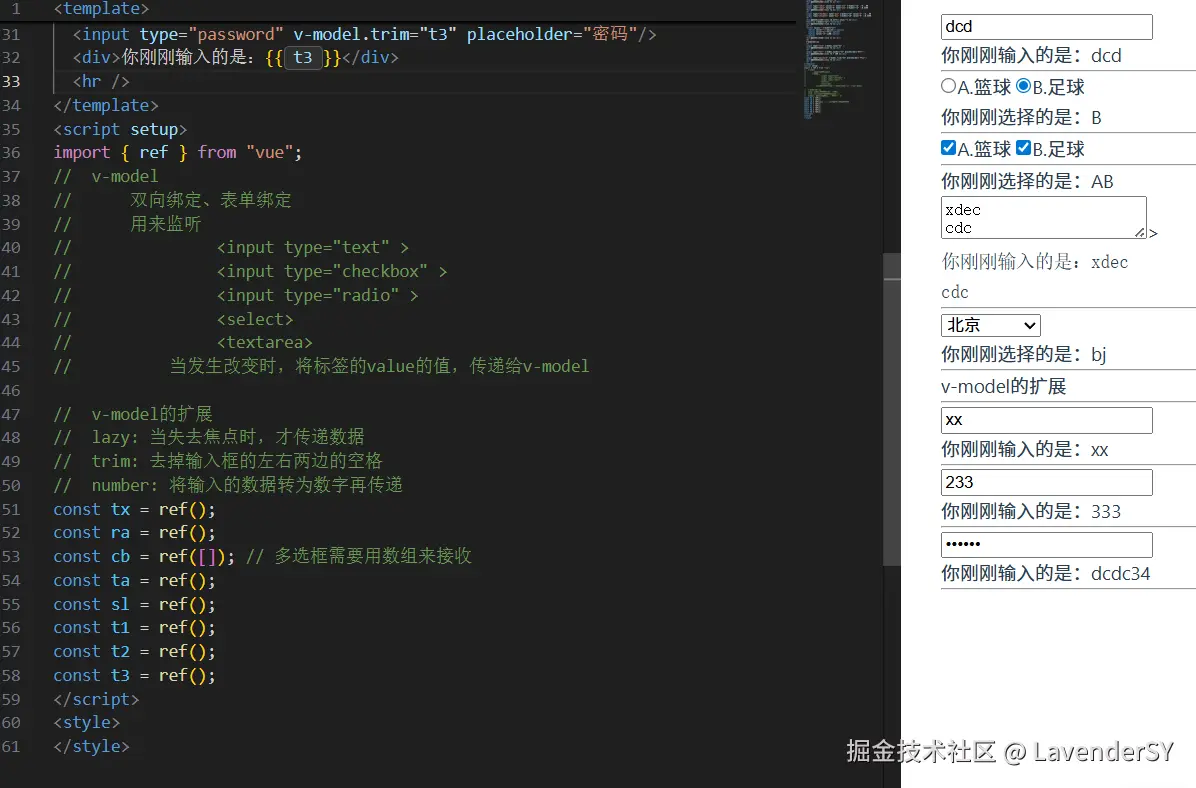
Task: Click line number 53 in the gutter
Action: click(x=11, y=556)
